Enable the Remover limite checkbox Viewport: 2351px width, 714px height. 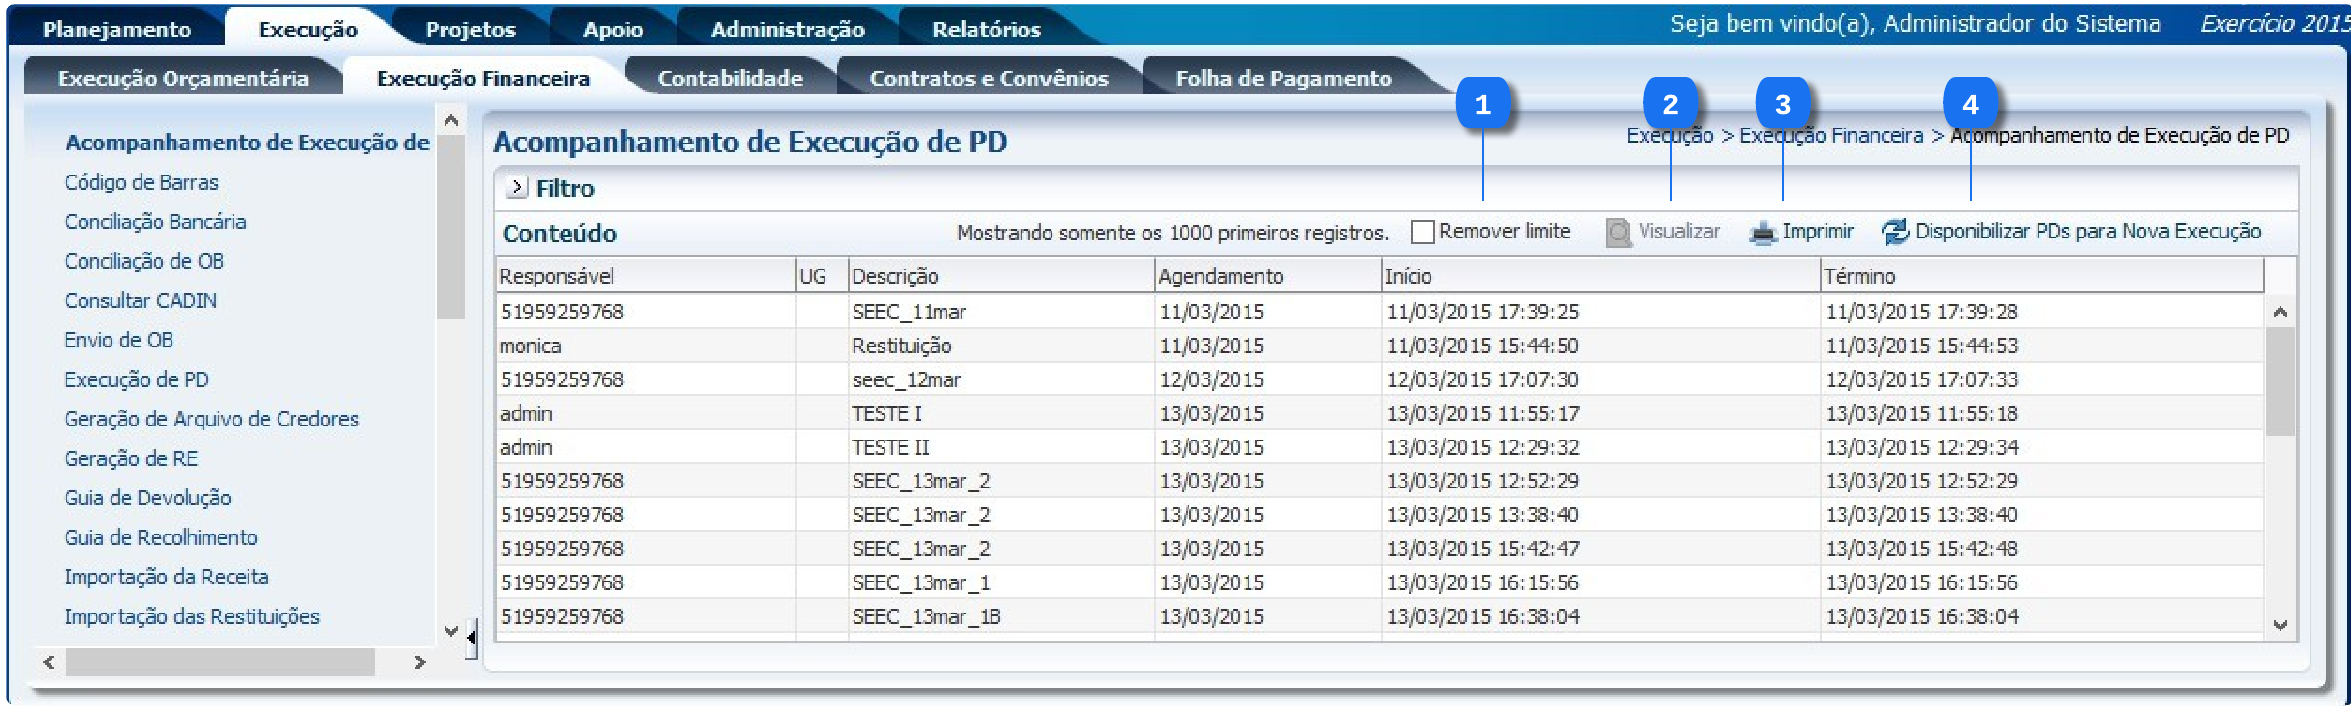[1422, 232]
